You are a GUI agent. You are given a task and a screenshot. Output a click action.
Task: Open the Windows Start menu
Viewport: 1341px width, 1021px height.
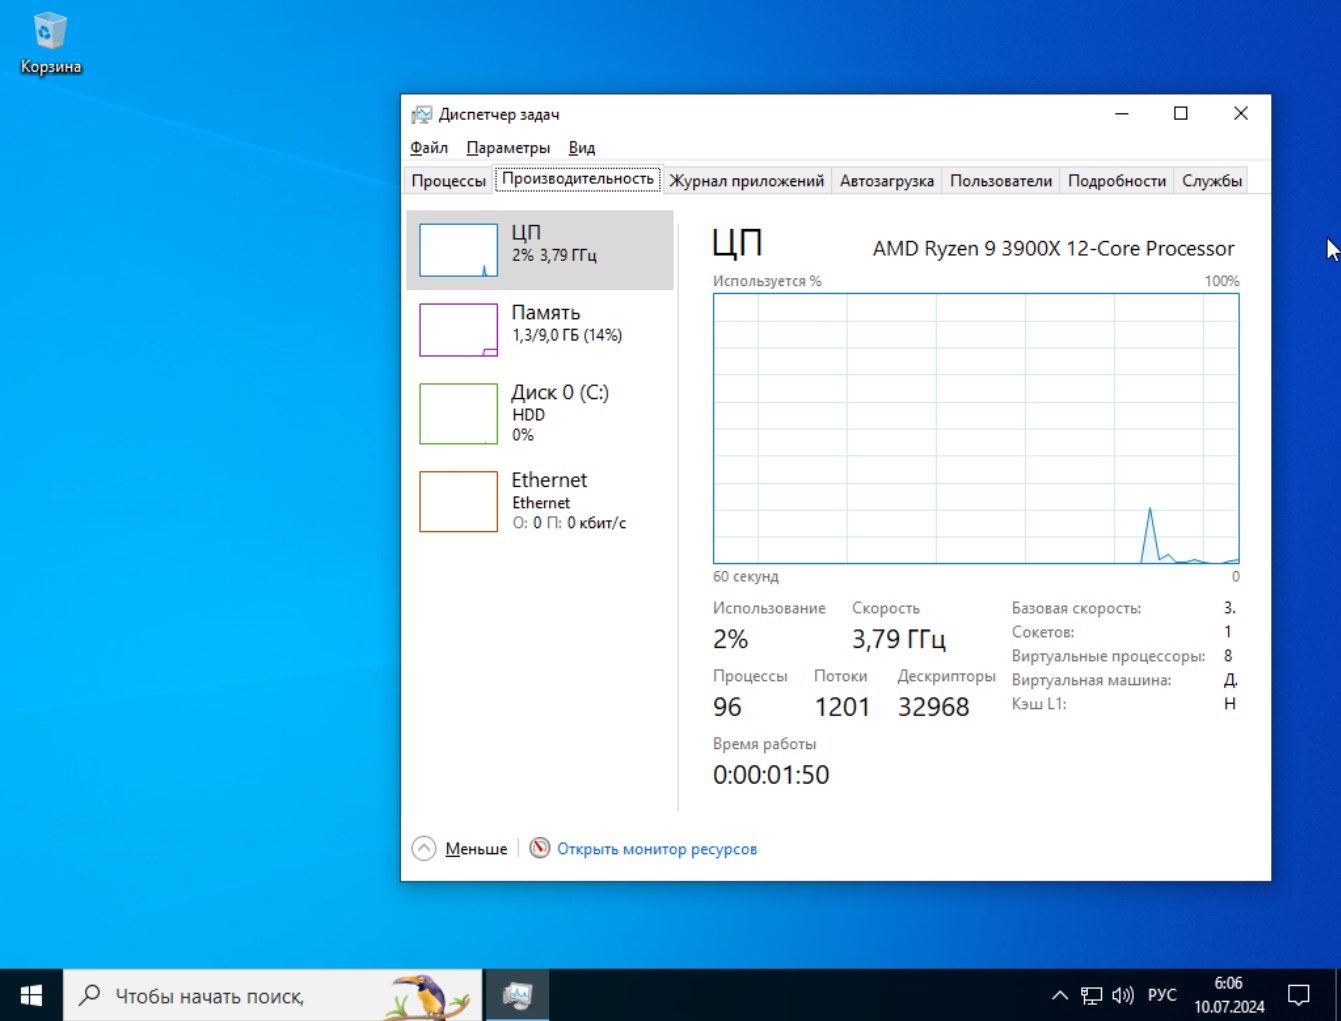click(x=31, y=995)
